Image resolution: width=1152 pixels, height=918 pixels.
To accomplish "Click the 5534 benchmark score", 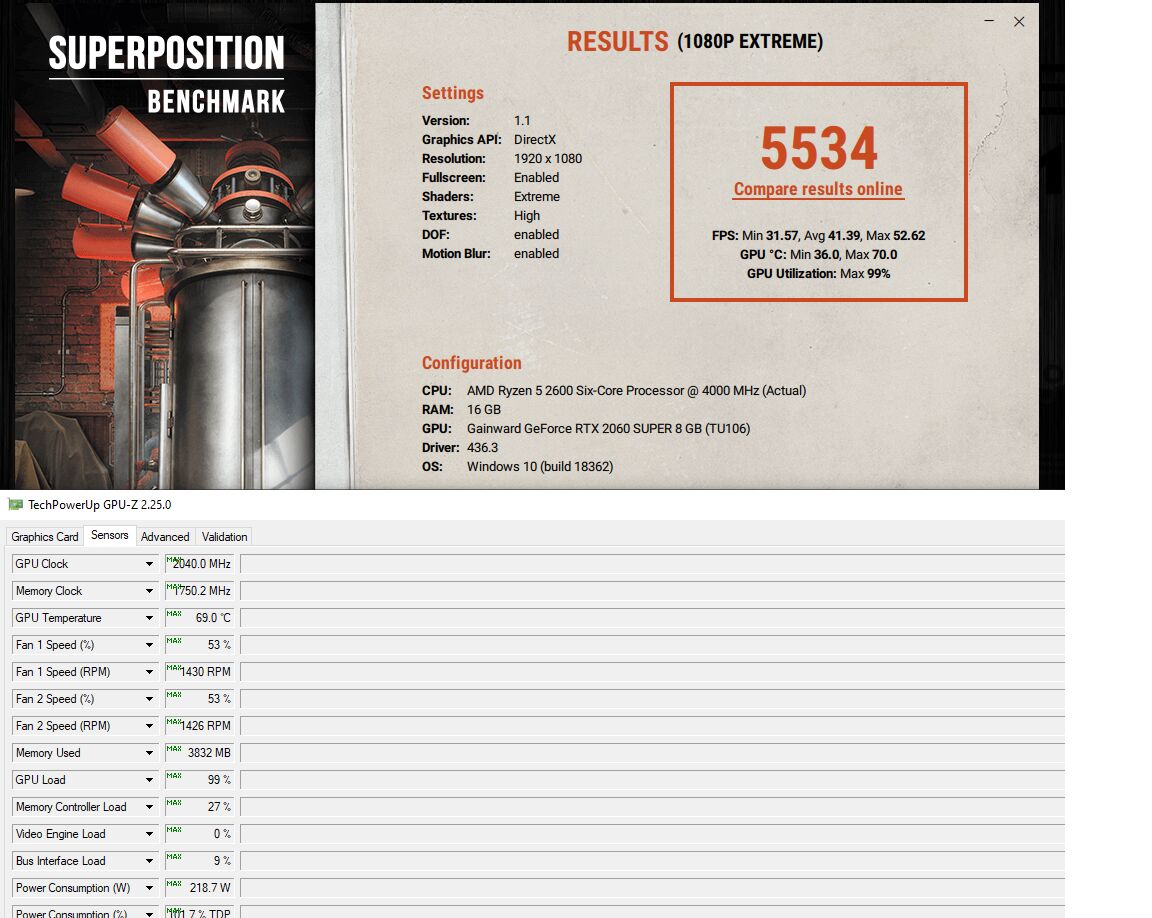I will click(818, 148).
